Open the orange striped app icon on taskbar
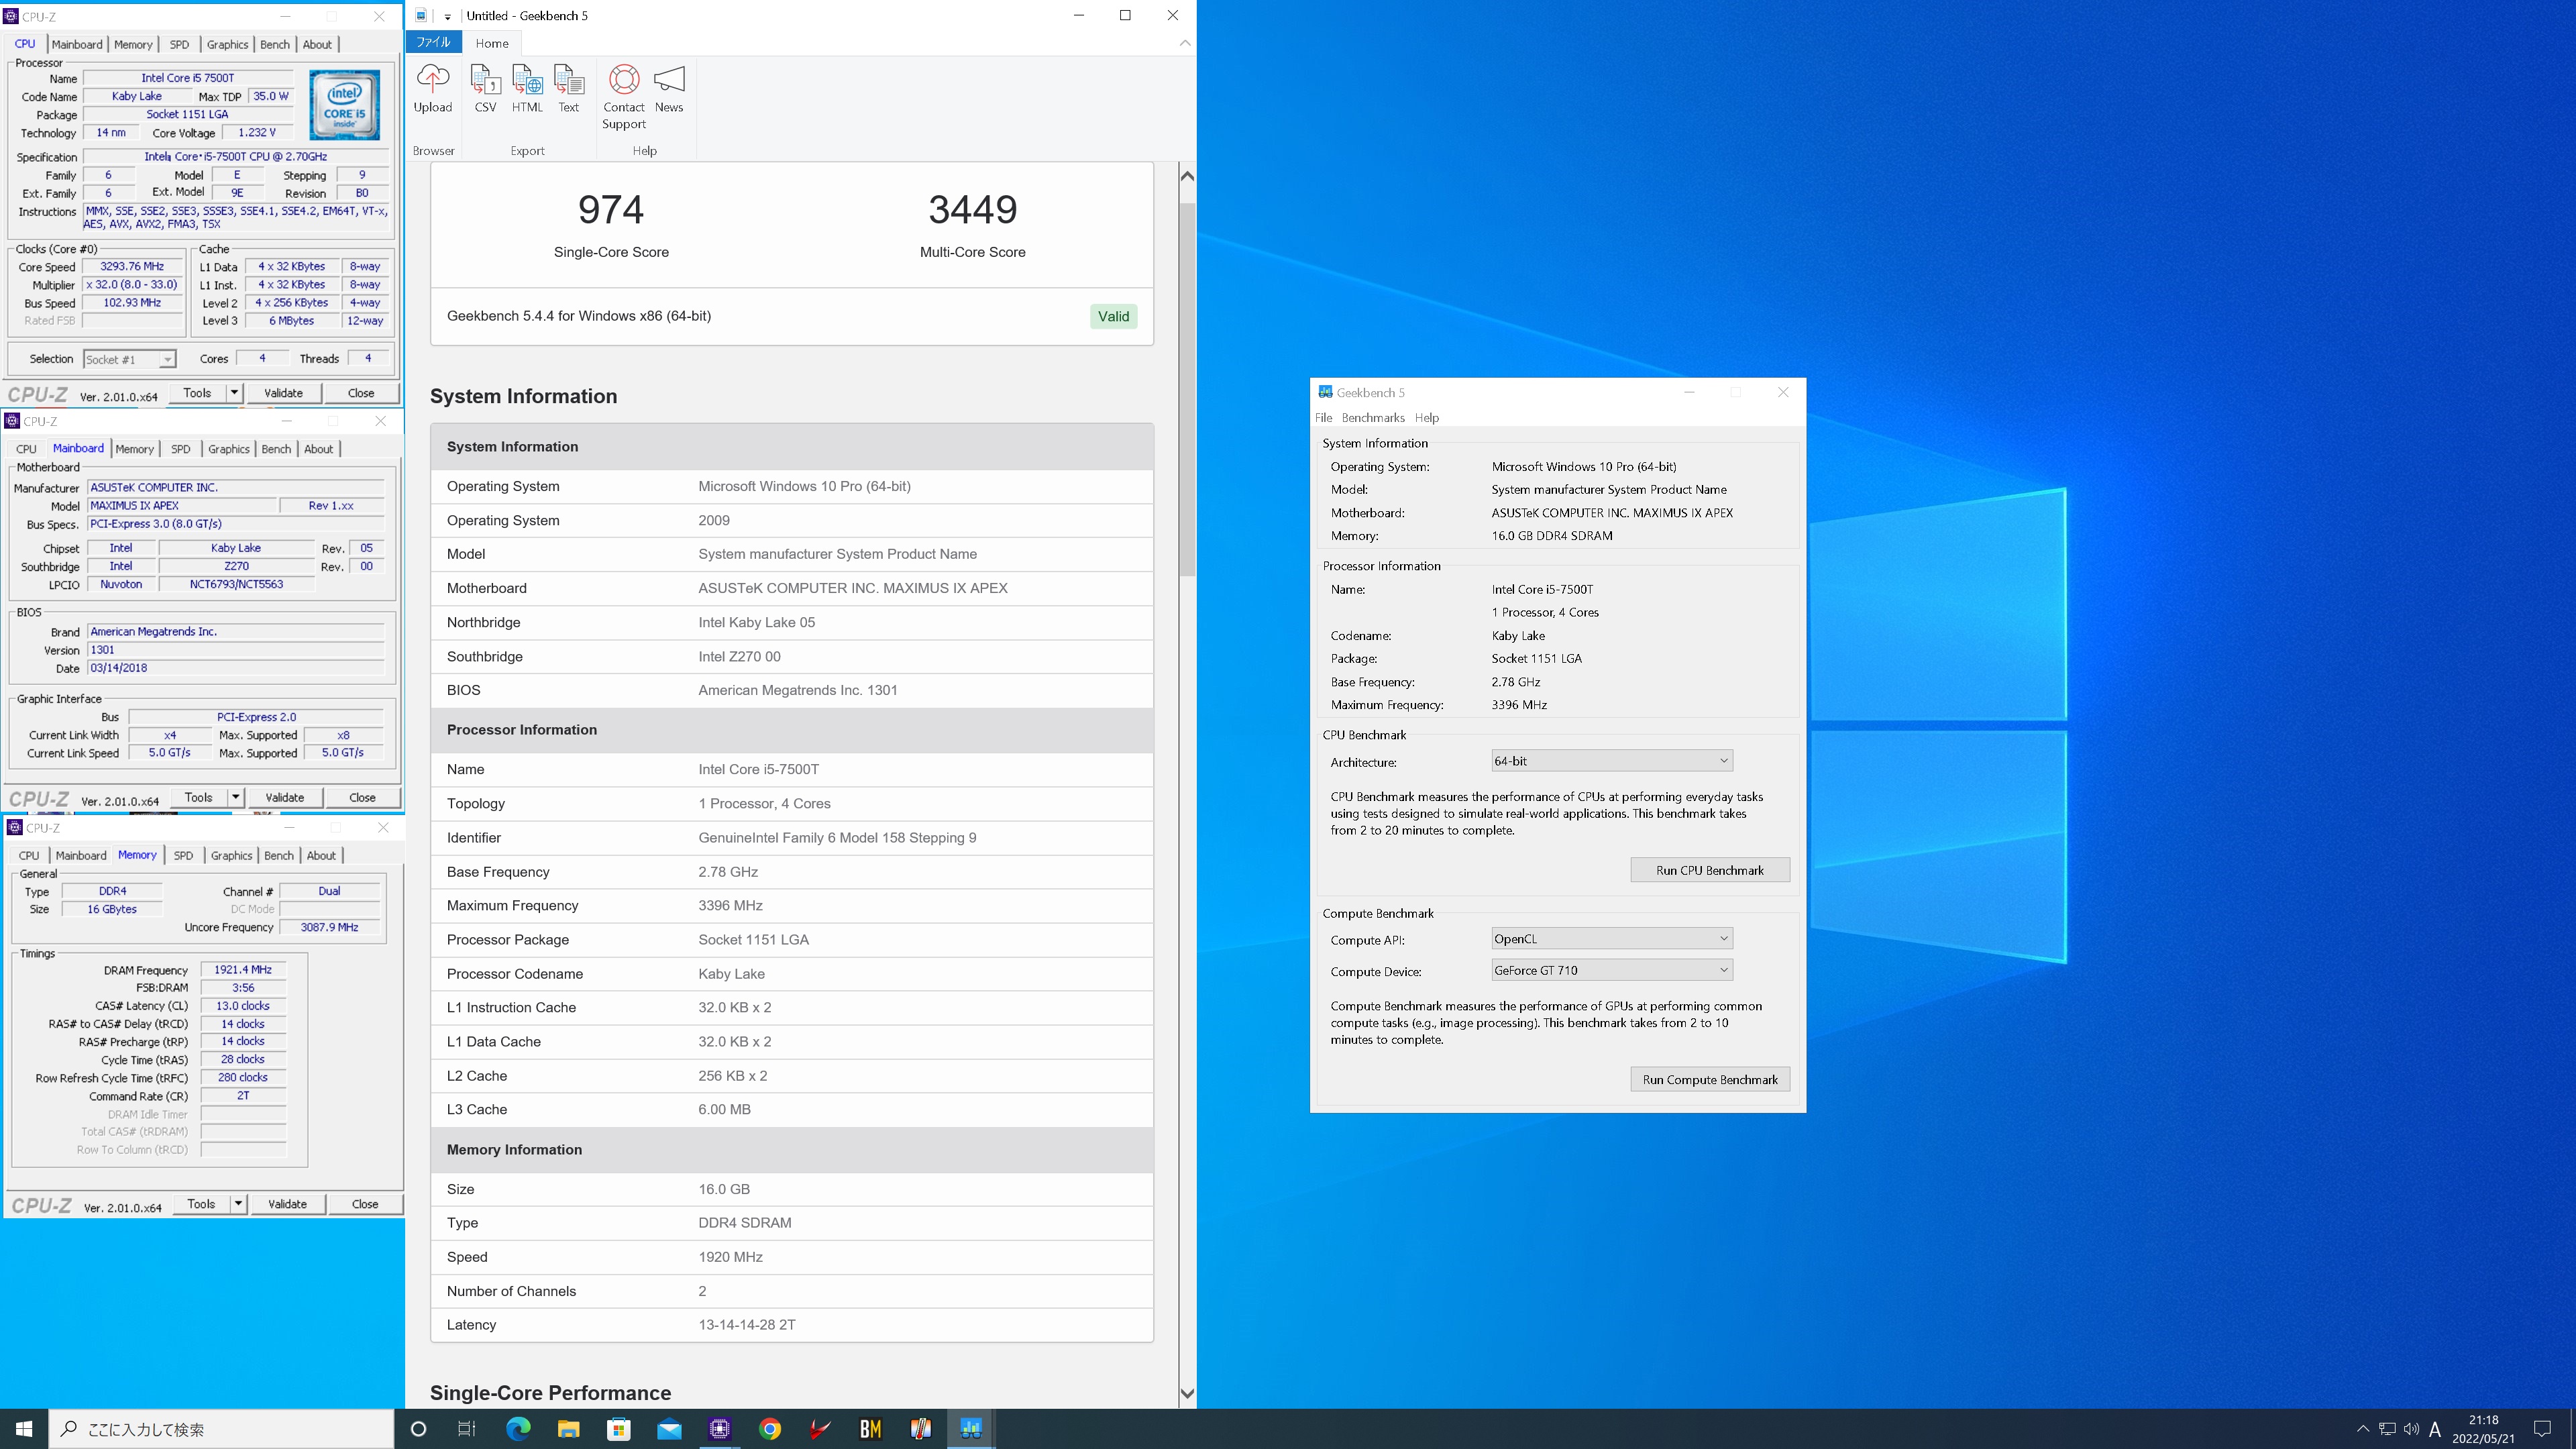Screen dimensions: 2576x1449 point(920,1429)
